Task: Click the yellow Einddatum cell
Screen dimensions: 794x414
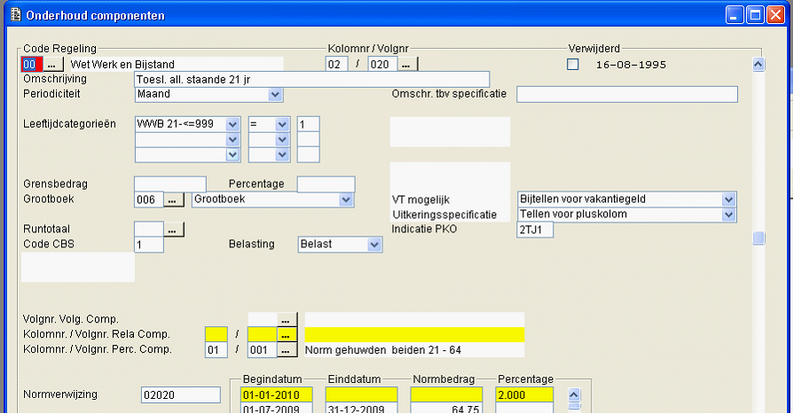Action: pos(362,395)
